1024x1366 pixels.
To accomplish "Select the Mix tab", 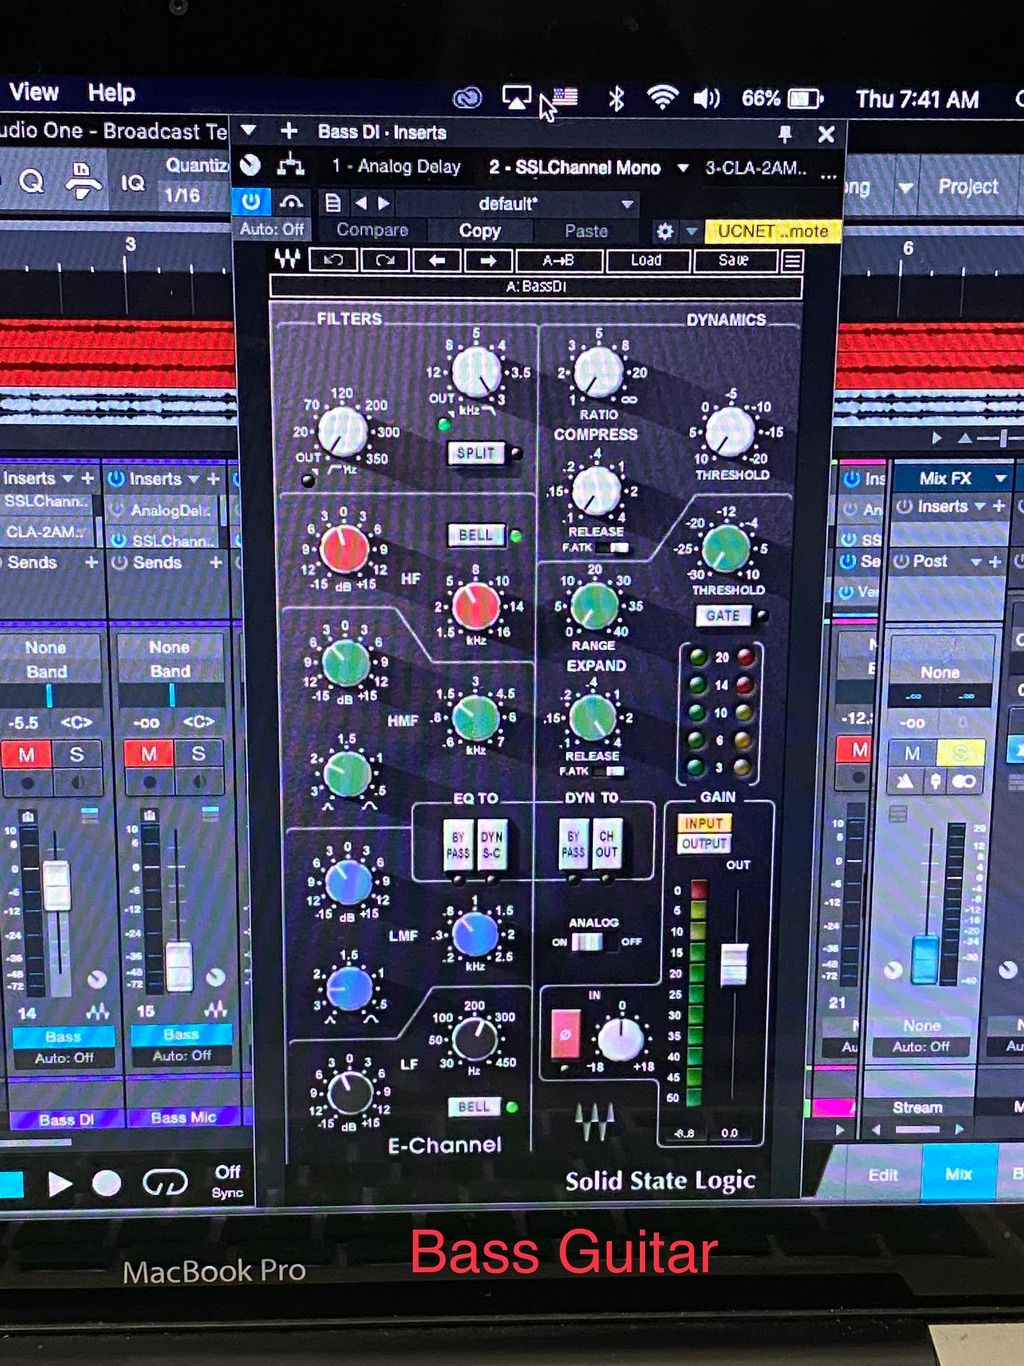I will (958, 1174).
